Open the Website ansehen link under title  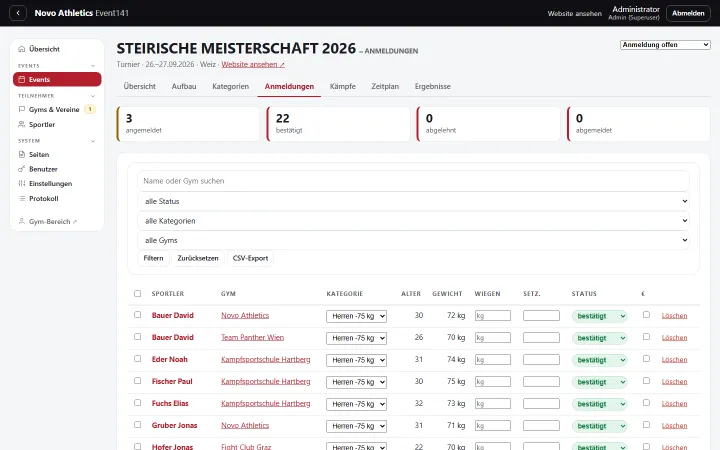[253, 65]
